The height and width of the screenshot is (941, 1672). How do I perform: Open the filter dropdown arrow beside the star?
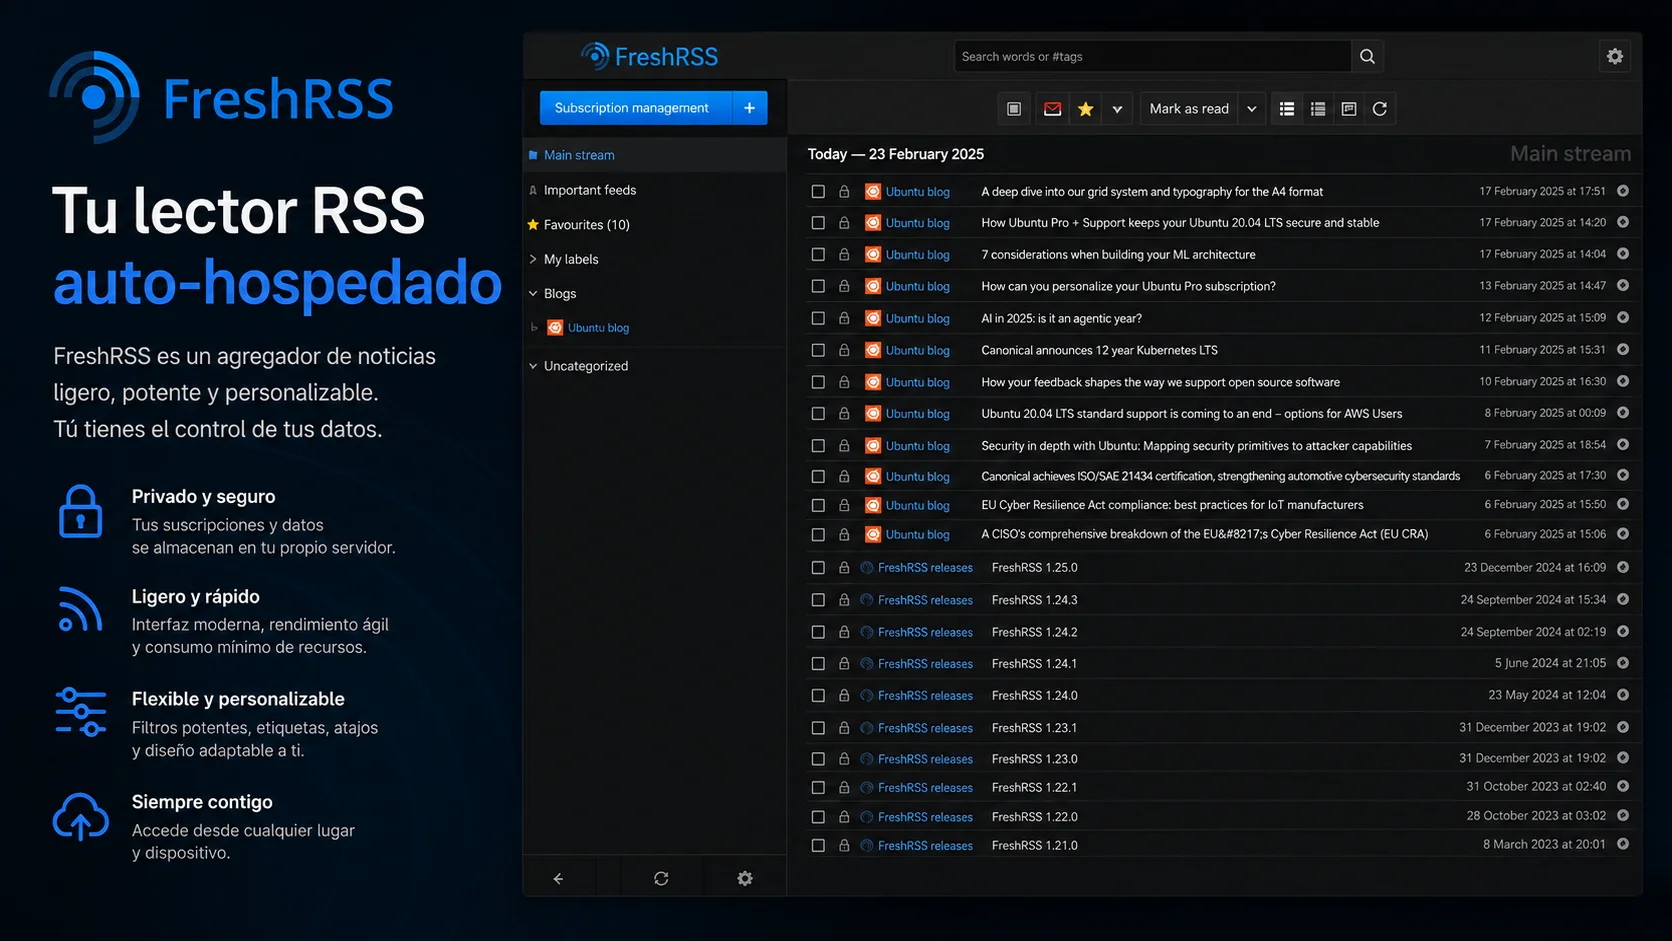(1117, 109)
